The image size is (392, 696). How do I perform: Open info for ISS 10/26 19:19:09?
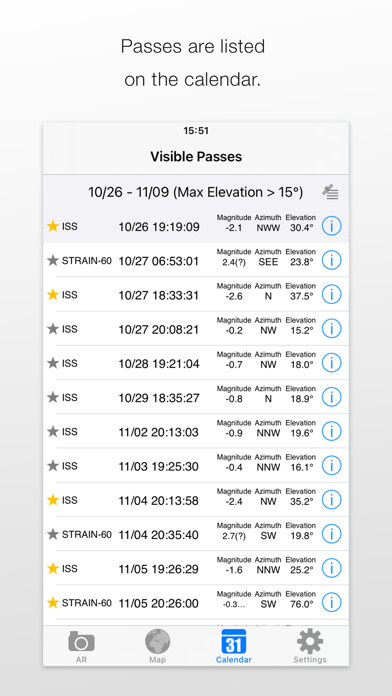(331, 226)
